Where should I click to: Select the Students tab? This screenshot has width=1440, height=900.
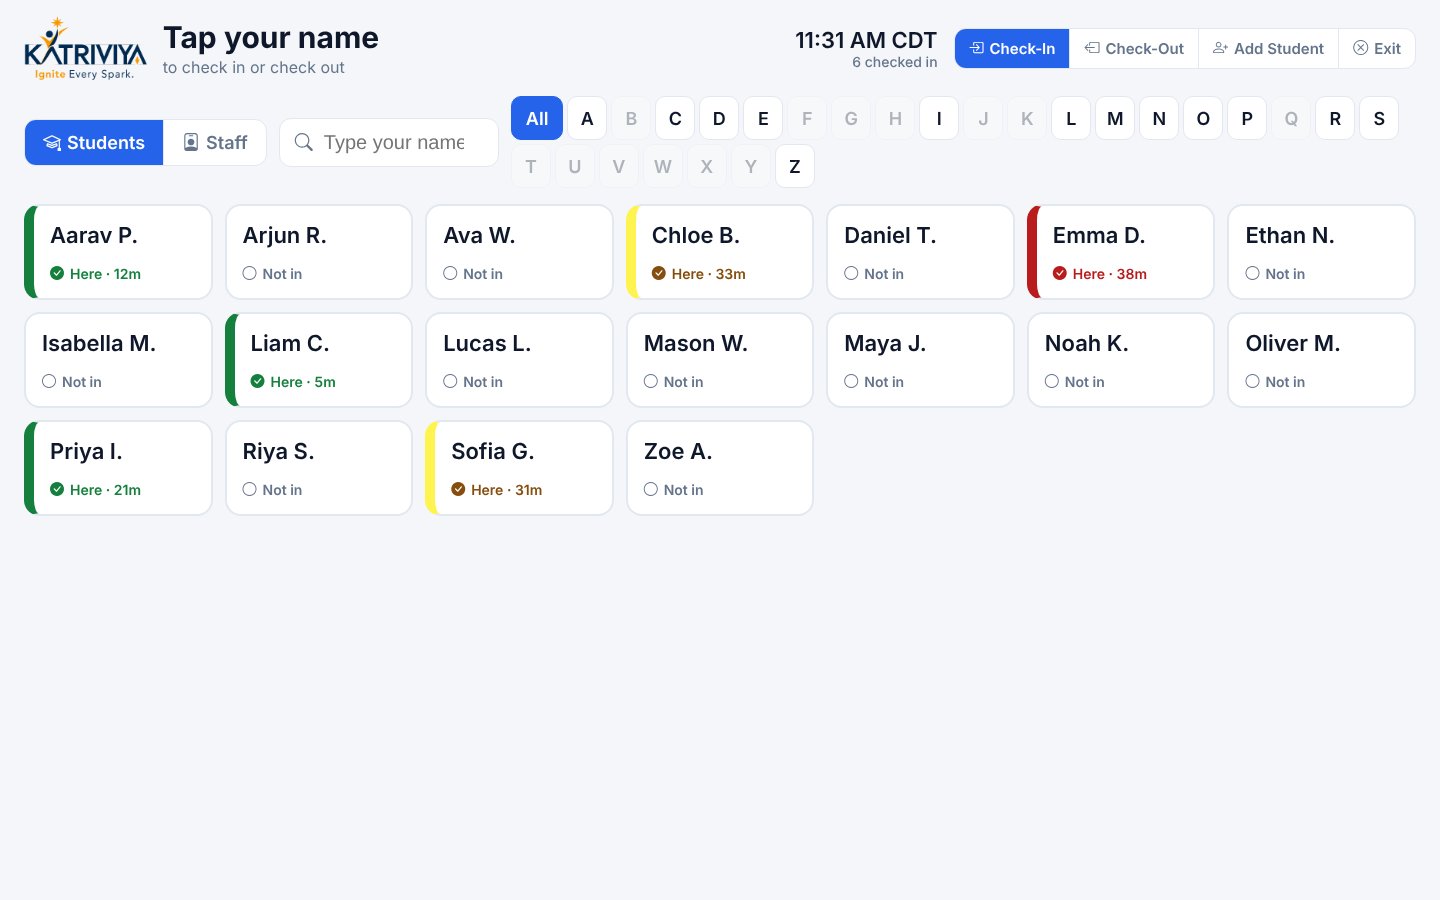(94, 142)
